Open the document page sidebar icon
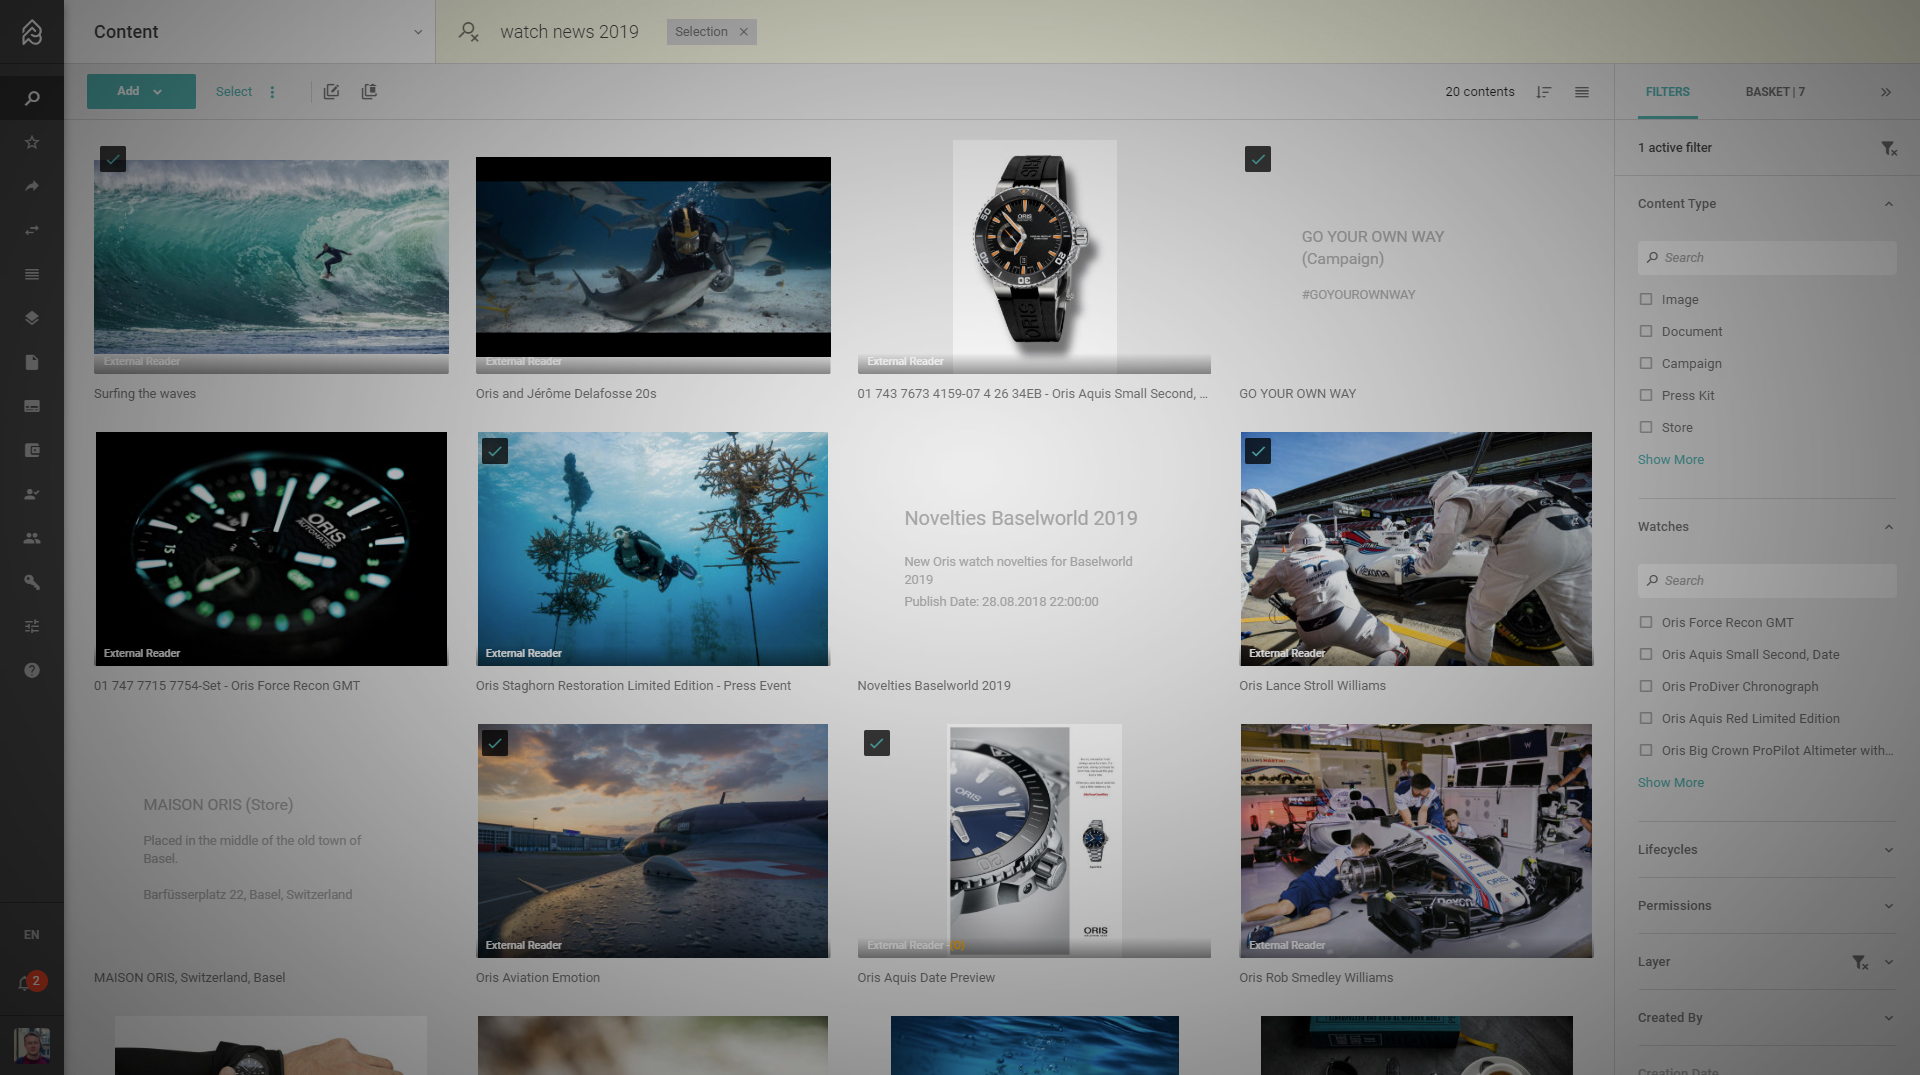 (x=32, y=362)
